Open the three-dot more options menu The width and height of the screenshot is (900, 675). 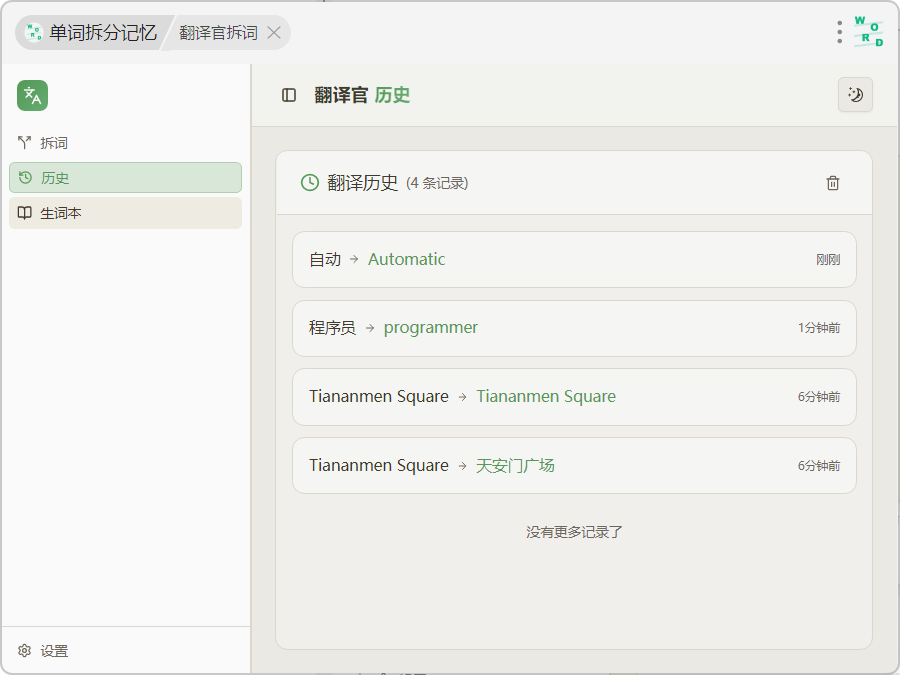point(839,32)
